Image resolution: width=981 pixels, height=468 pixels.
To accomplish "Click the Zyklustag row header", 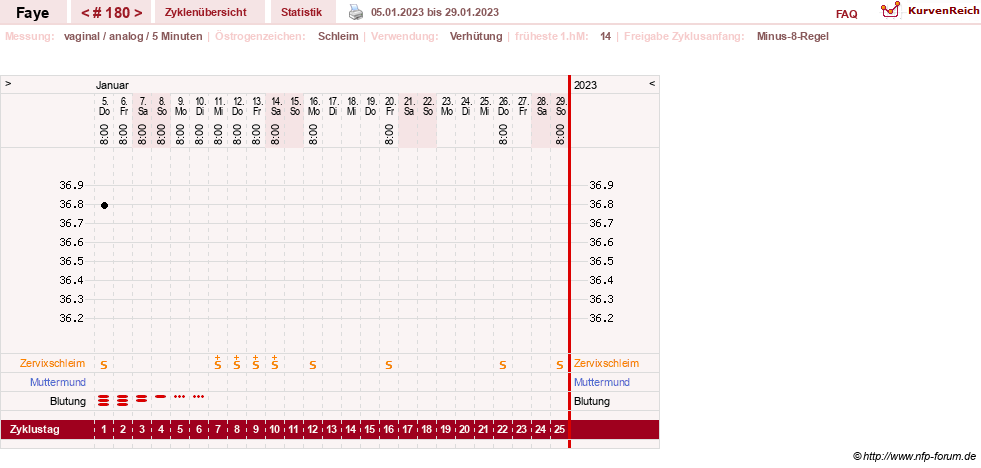I will coord(35,430).
